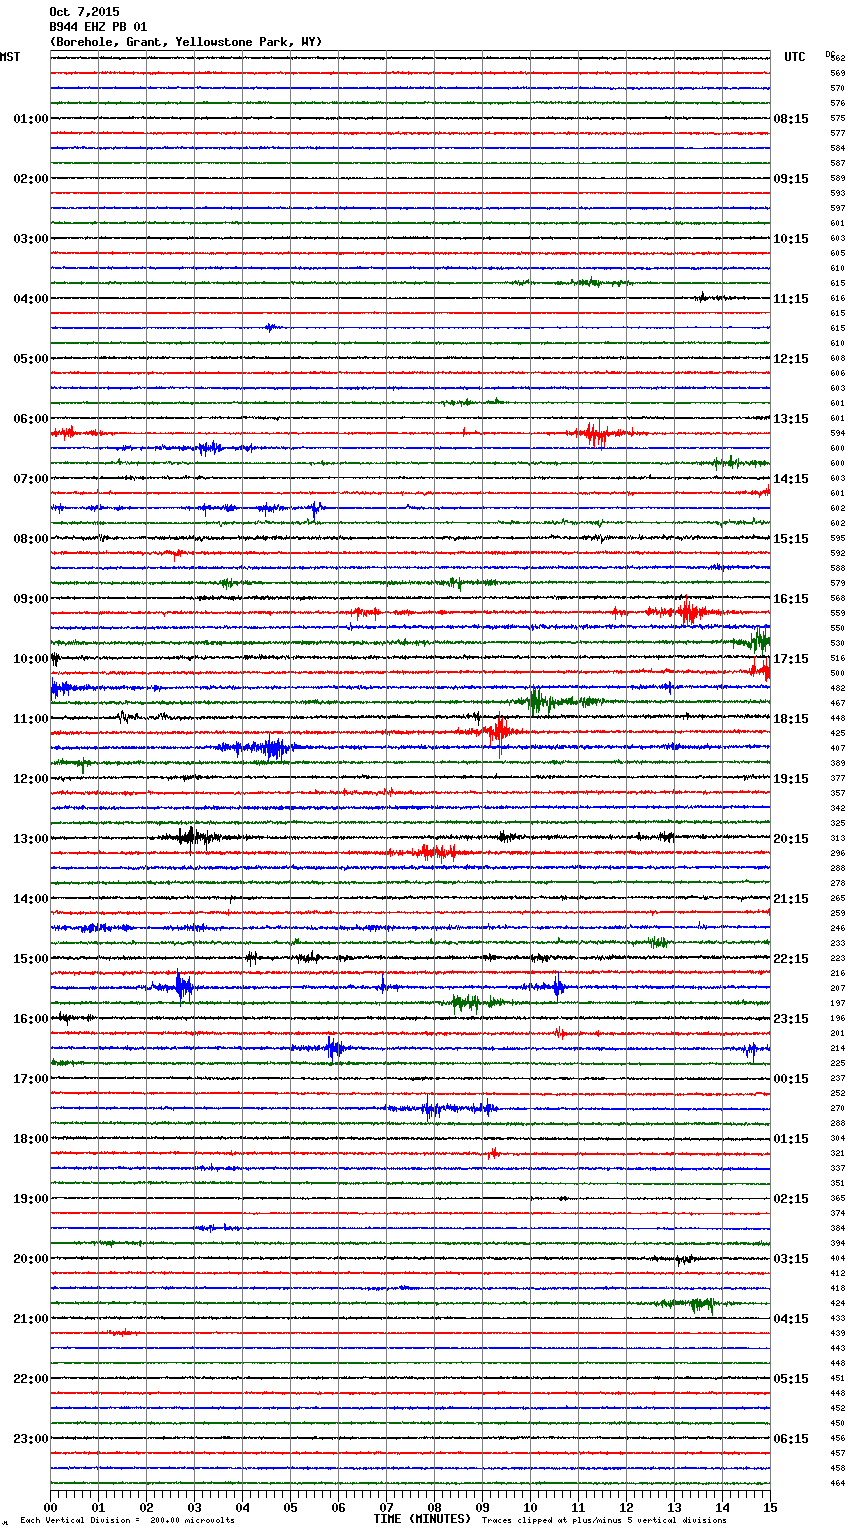Click the 10:15 UTC row label

[791, 239]
